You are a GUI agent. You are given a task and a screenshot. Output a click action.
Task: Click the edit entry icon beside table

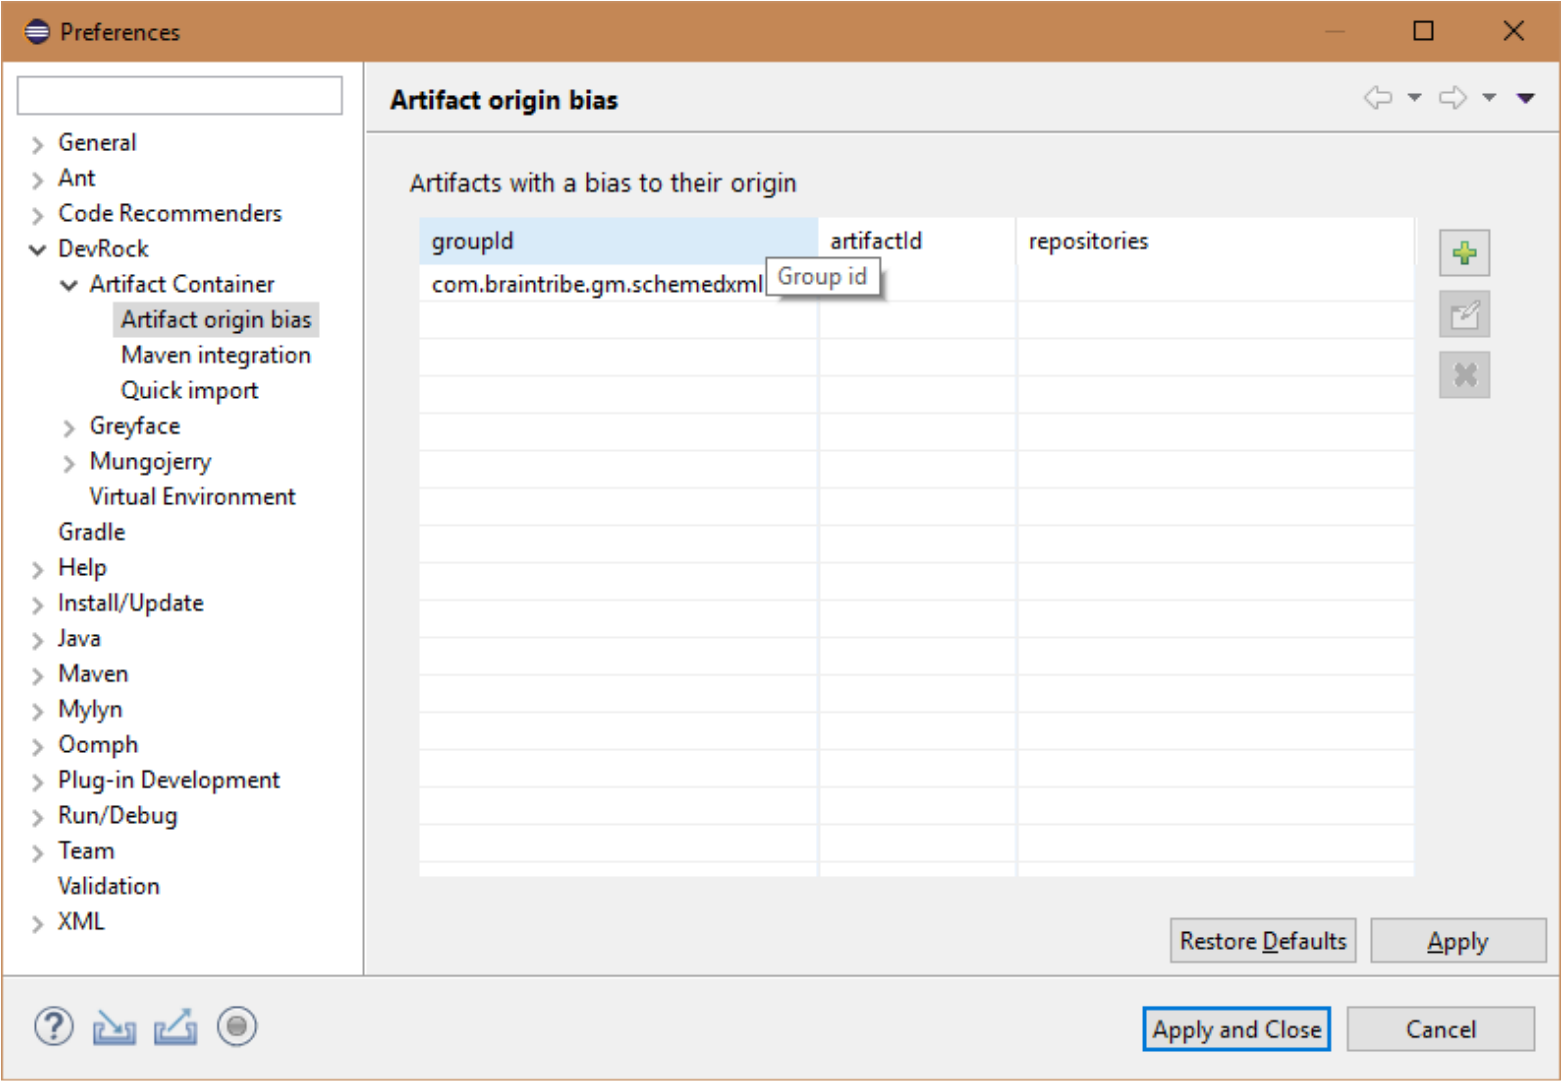point(1464,315)
